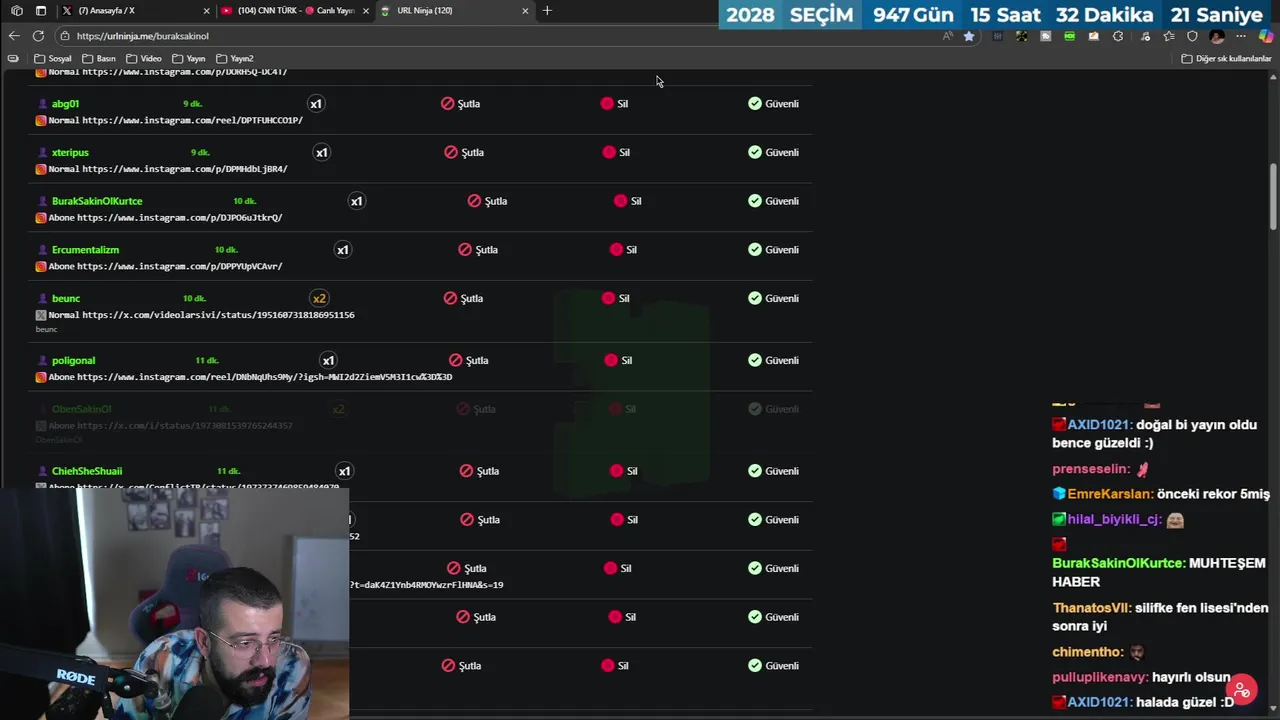This screenshot has width=1280, height=720.
Task: Open the Video bookmarks folder
Action: pos(143,59)
